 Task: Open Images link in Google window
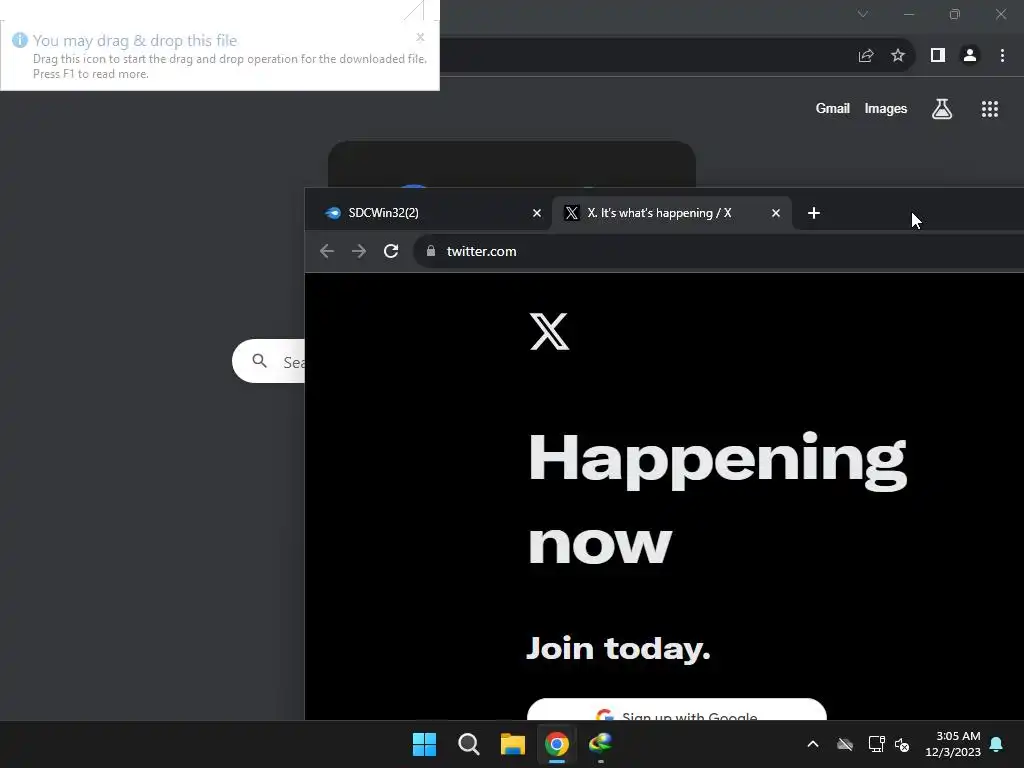click(x=886, y=108)
